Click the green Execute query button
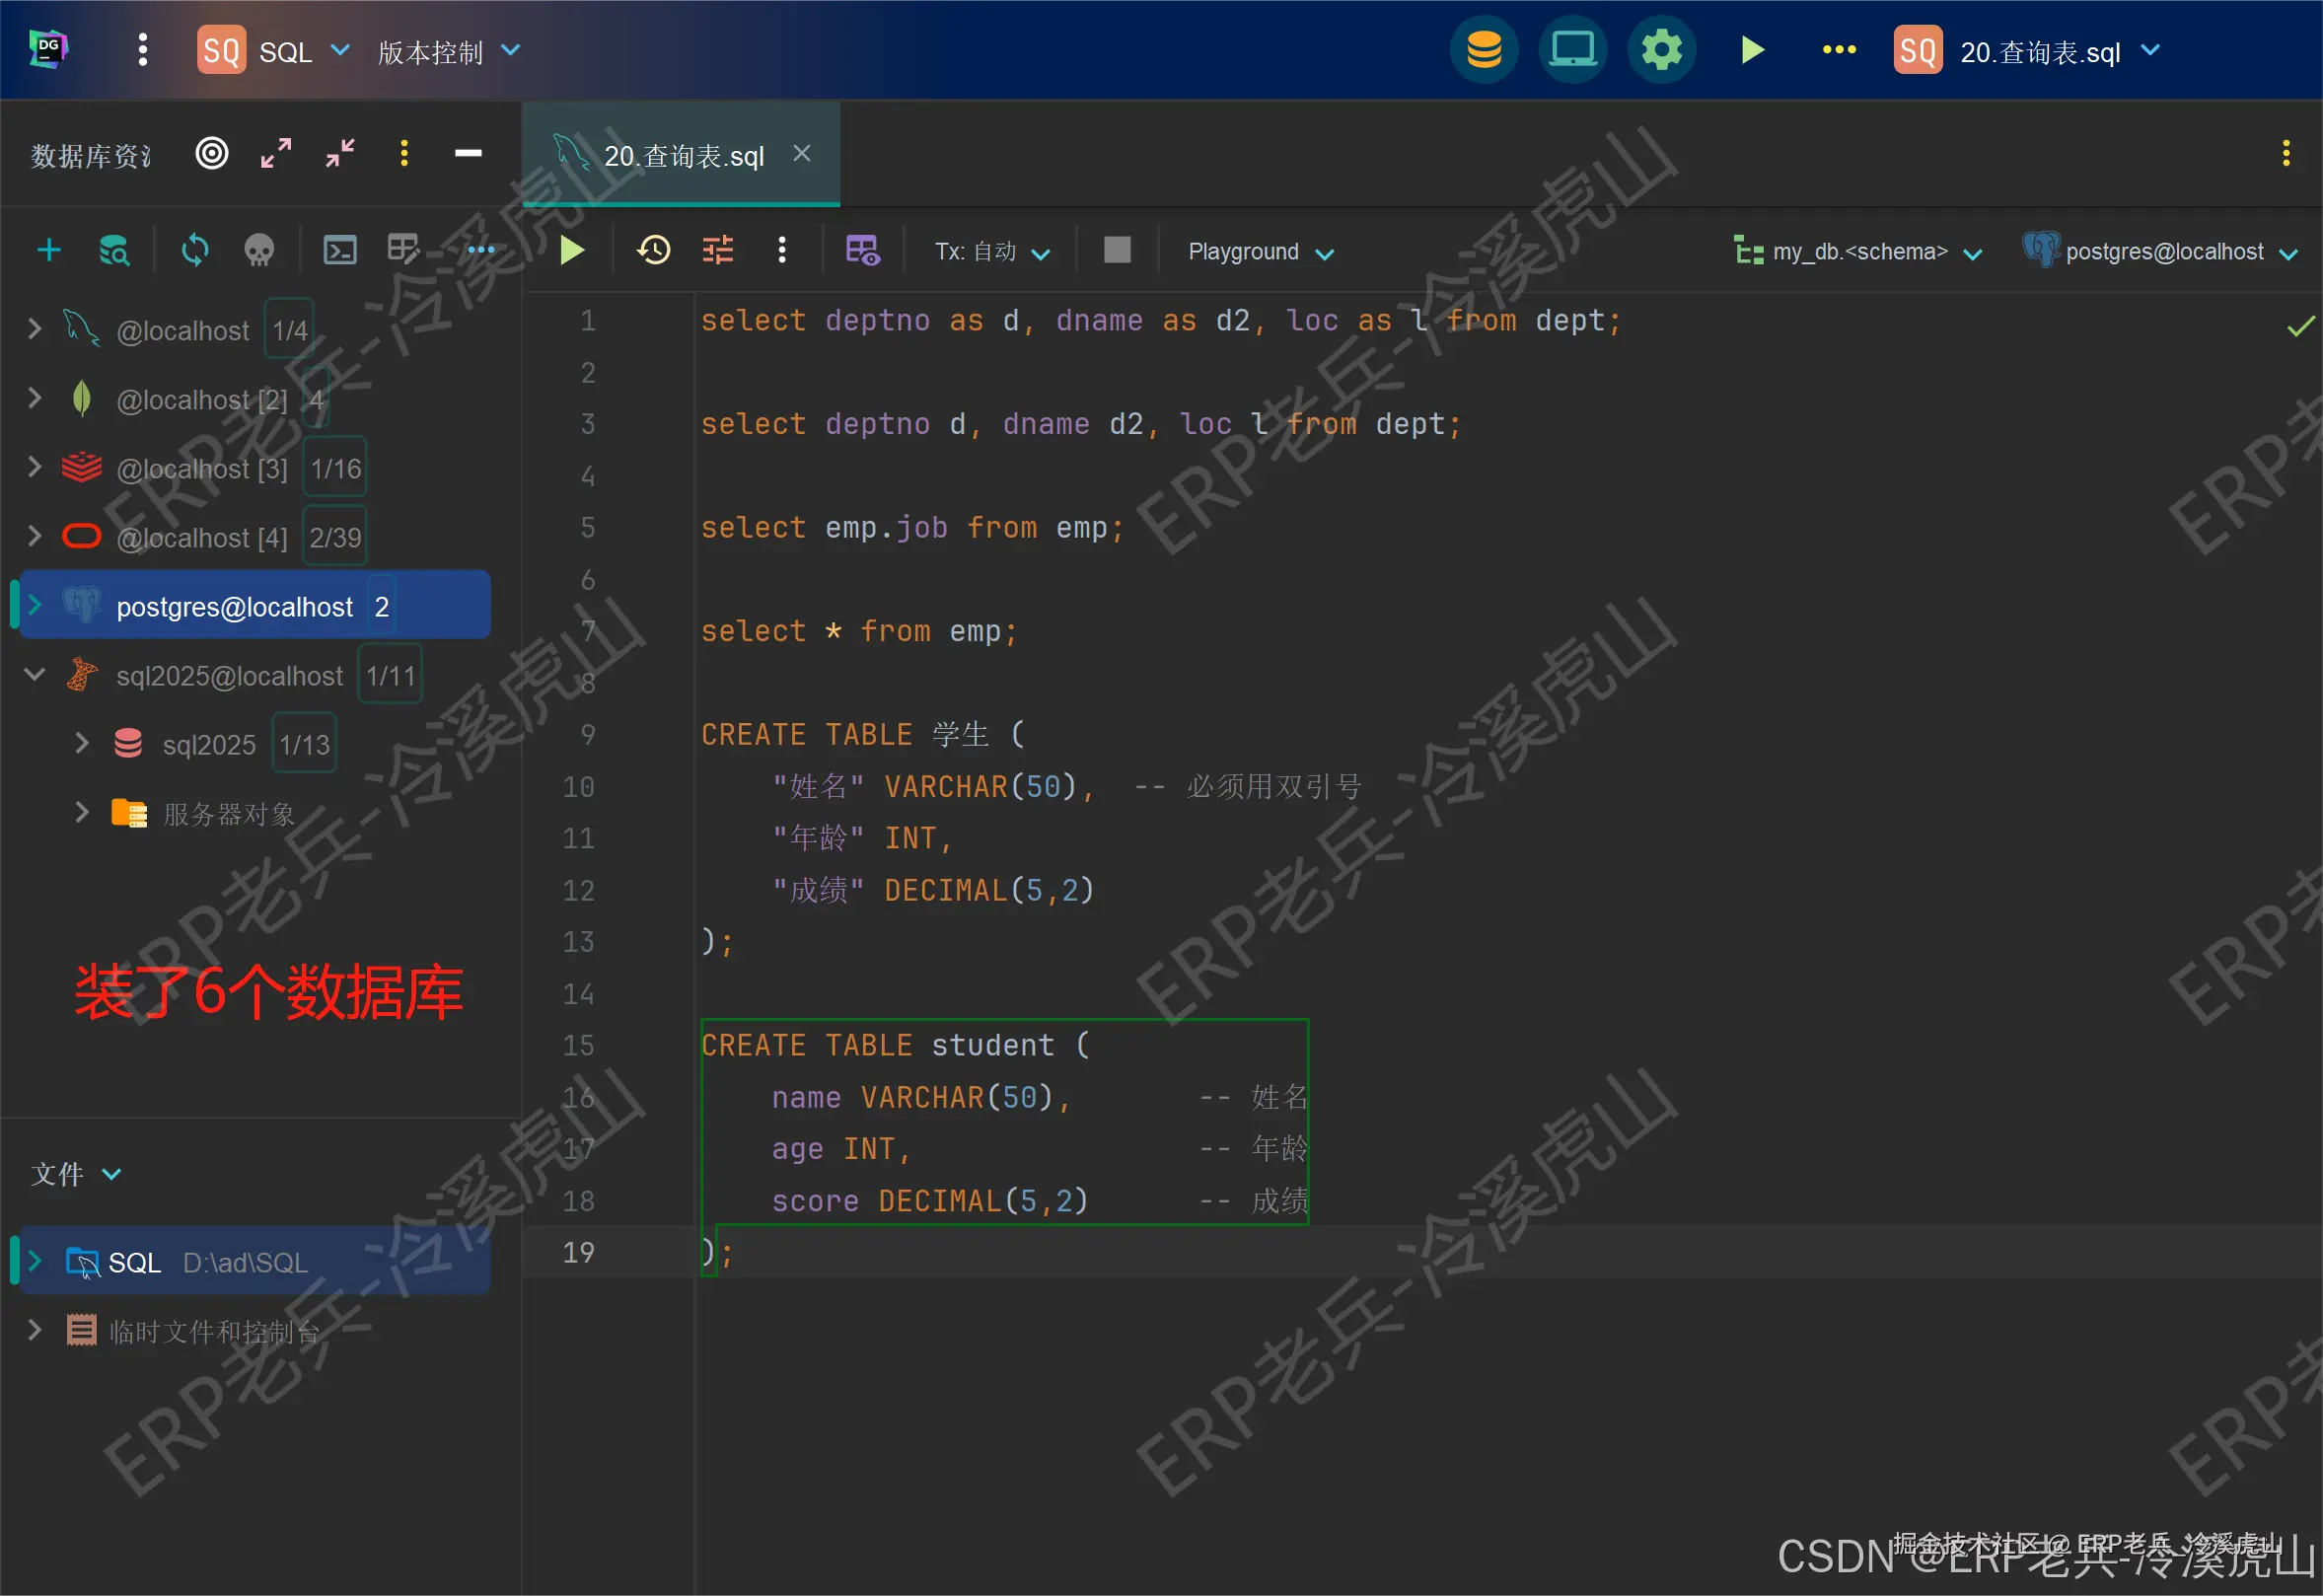Screen dimensions: 2323x1596 (x=572, y=250)
